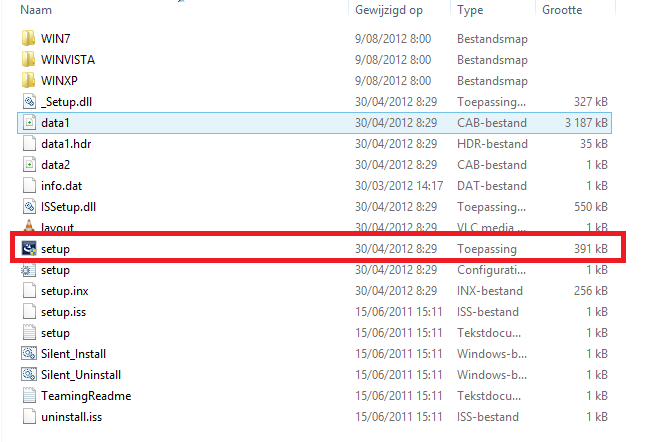Click the 256 kB size of setup.inx
Screen dimensions: 648x442
click(591, 291)
